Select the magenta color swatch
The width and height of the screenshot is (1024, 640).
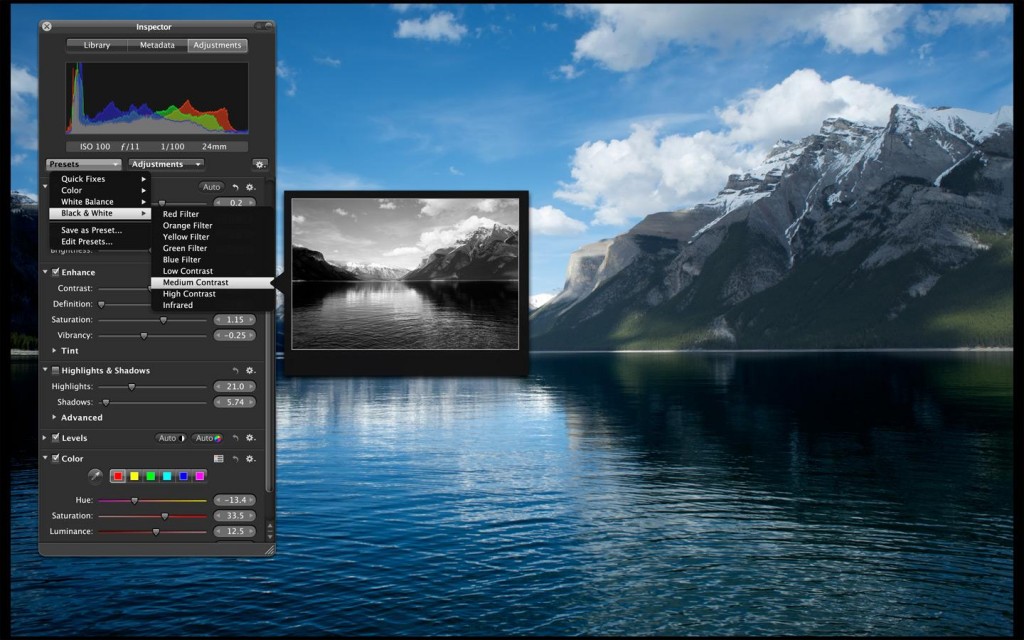[199, 476]
